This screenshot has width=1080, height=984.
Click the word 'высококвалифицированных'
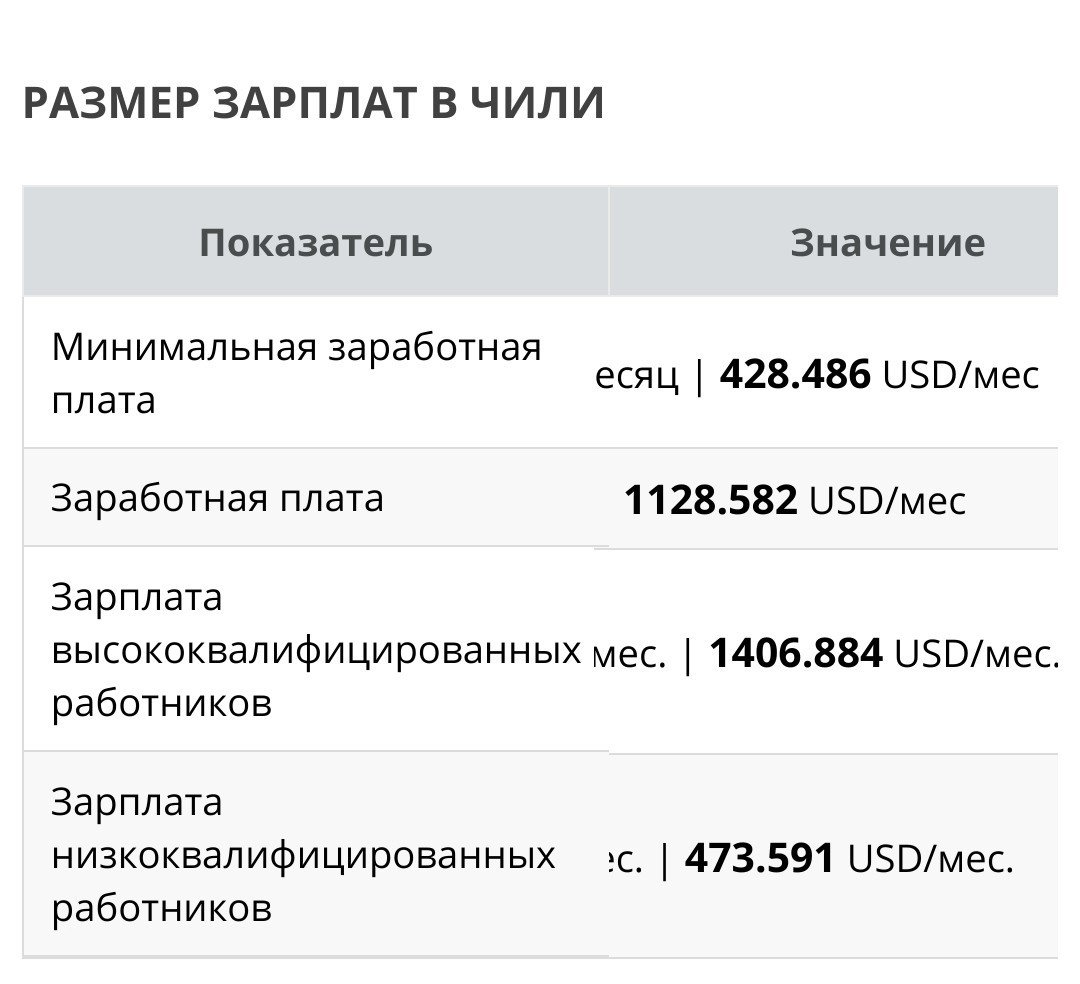[316, 649]
